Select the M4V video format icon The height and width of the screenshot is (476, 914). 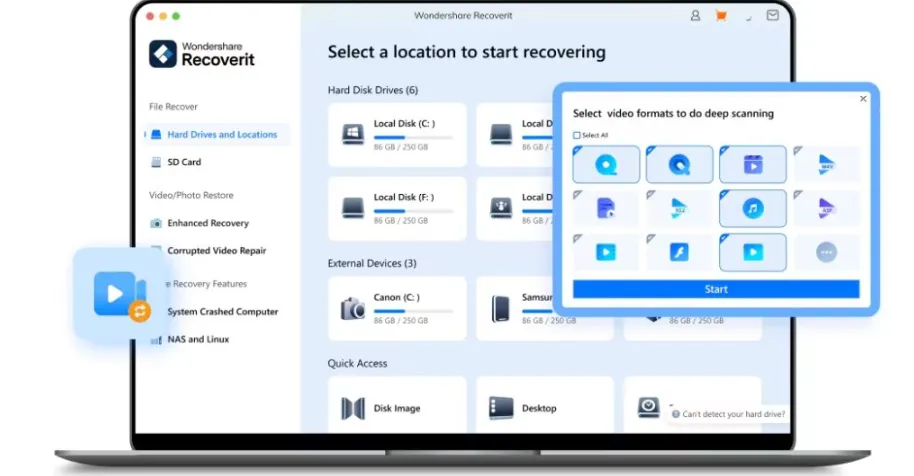coord(827,165)
